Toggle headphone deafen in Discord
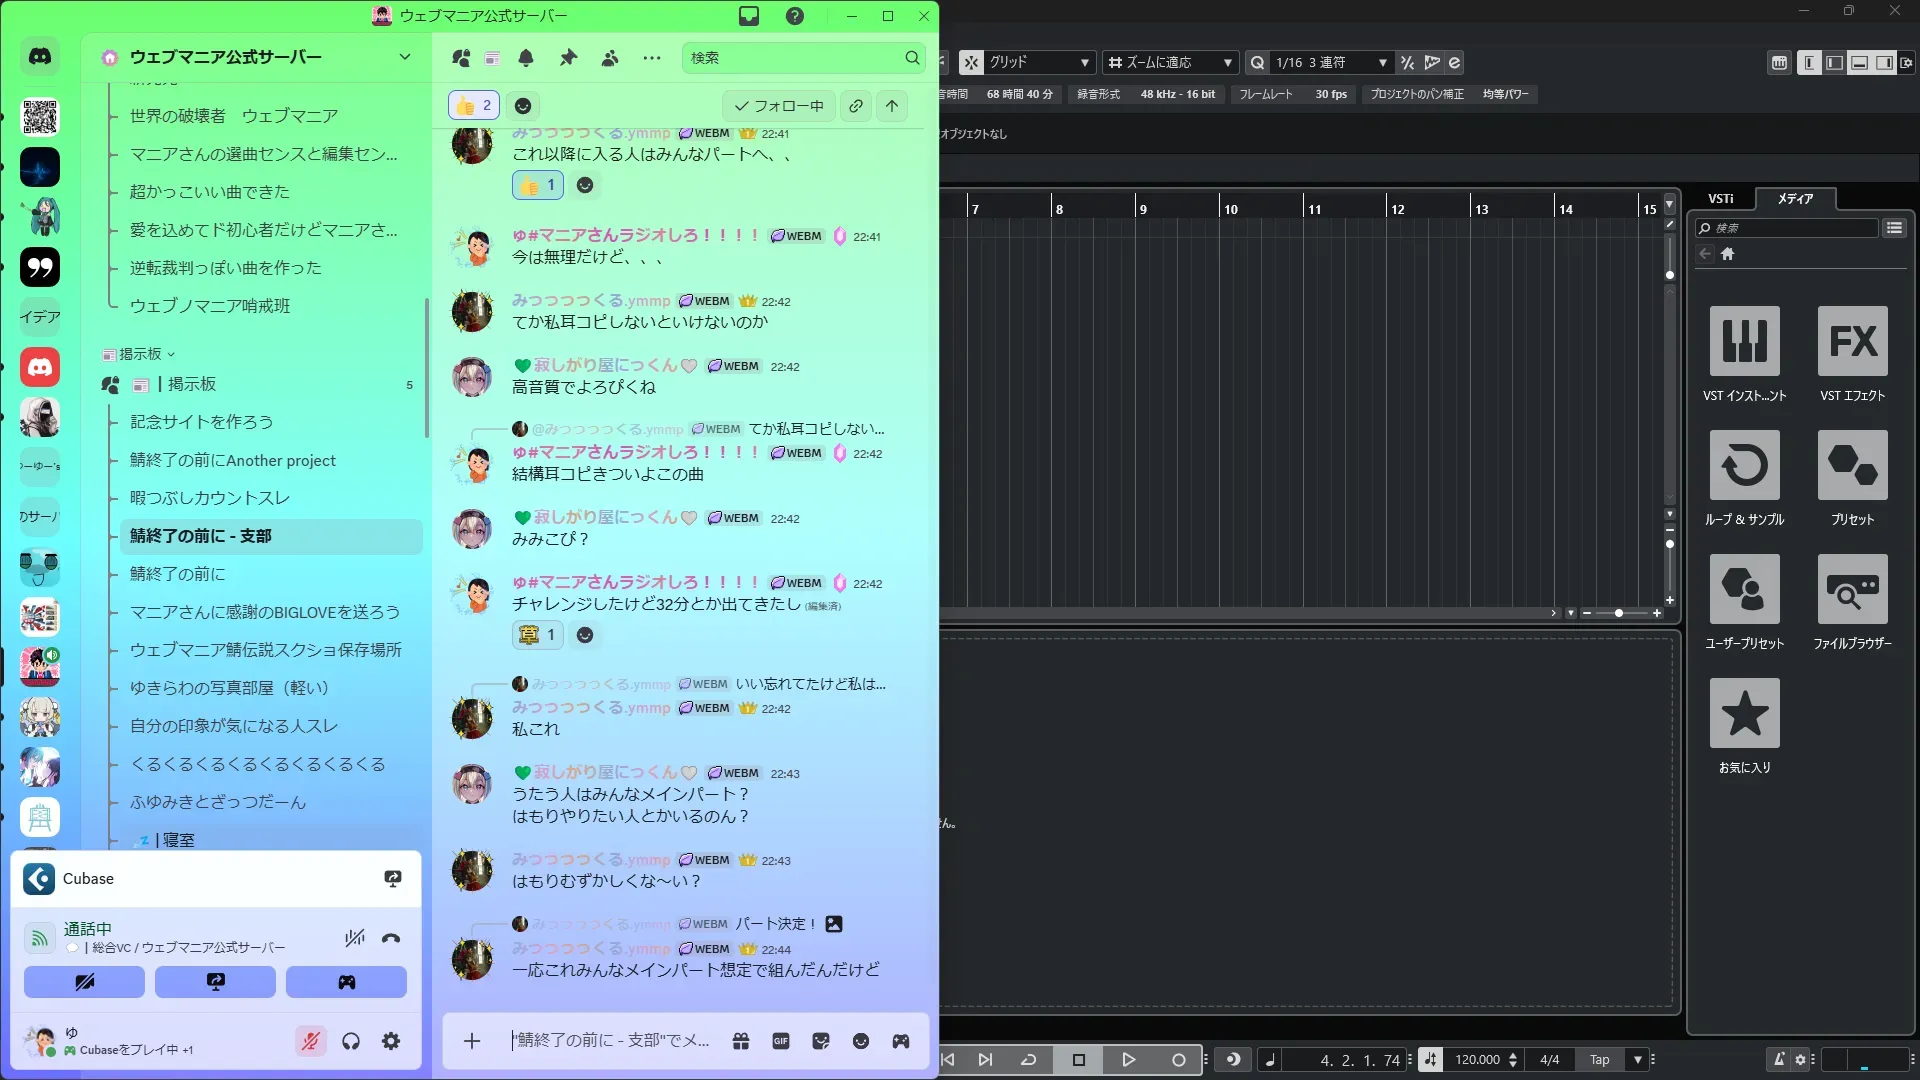Screen dimensions: 1920x1080 coord(351,1041)
